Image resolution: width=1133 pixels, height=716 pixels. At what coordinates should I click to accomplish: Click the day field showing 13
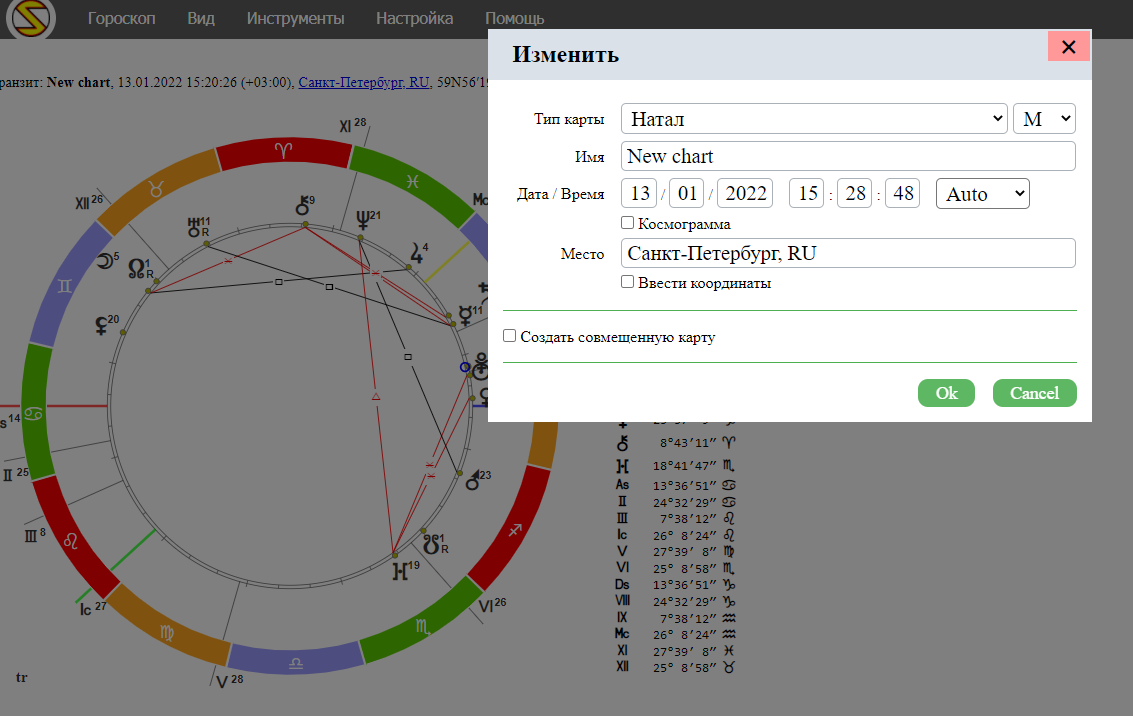coord(639,193)
